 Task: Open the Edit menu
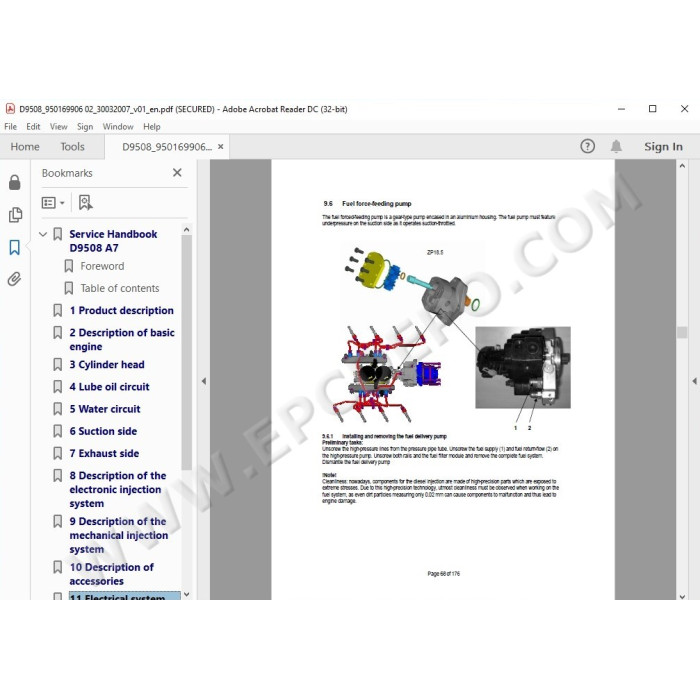pos(33,127)
